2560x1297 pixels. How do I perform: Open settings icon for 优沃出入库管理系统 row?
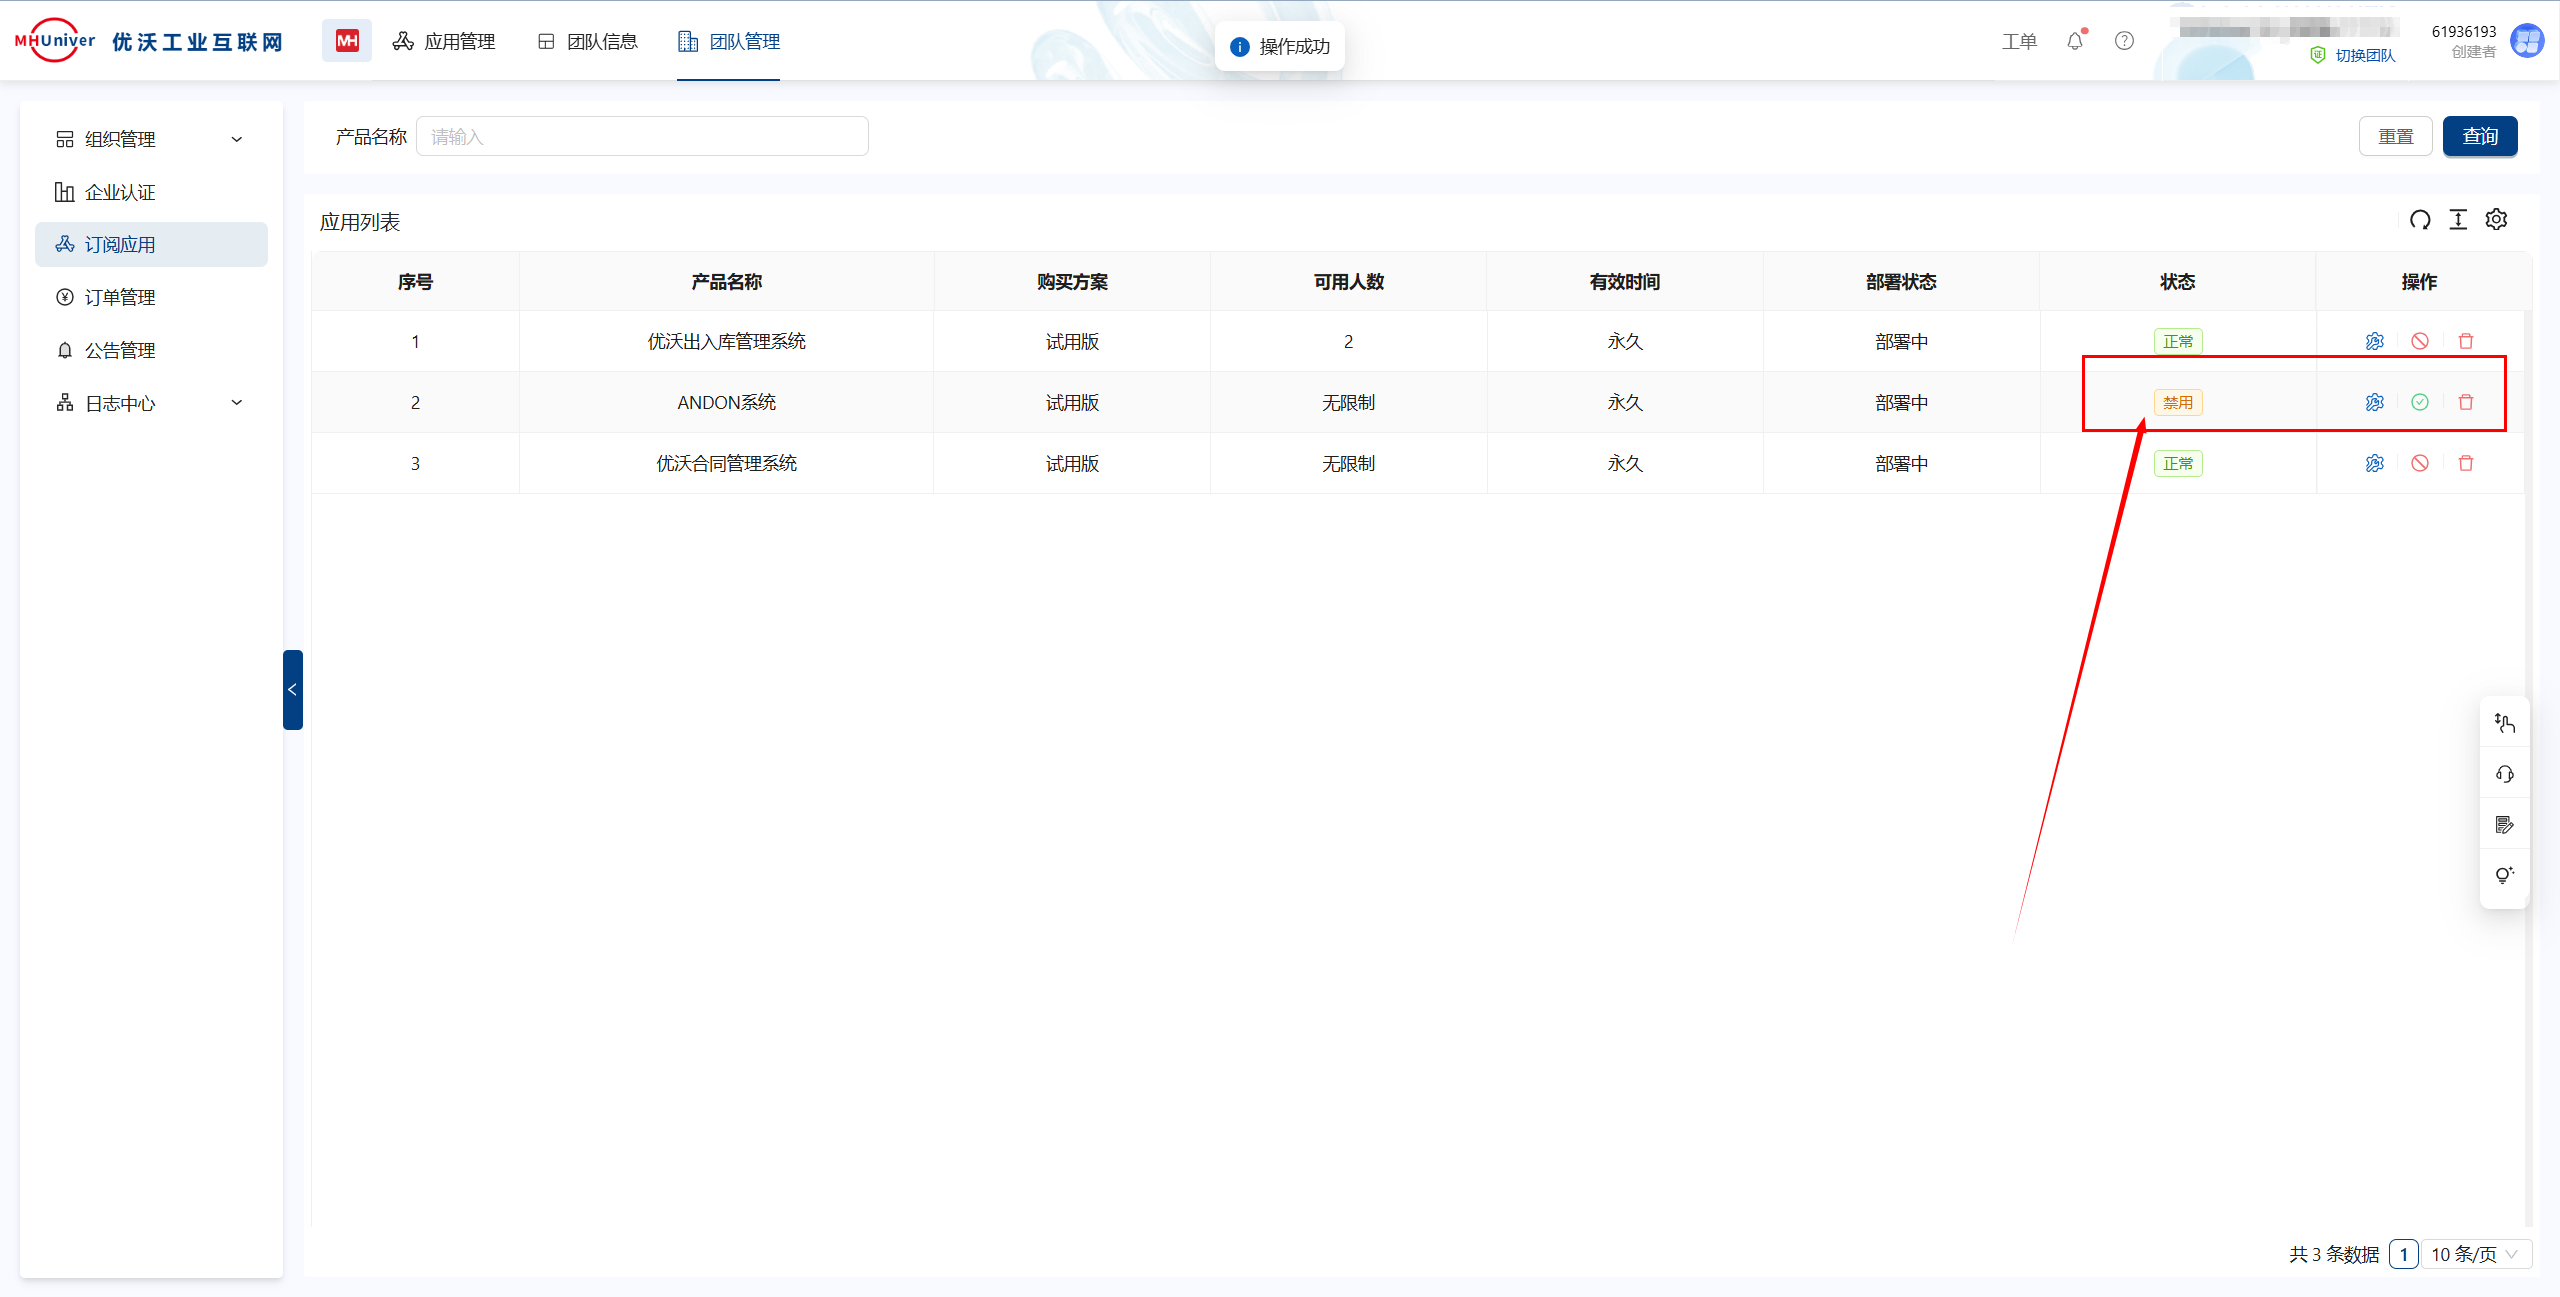point(2375,341)
